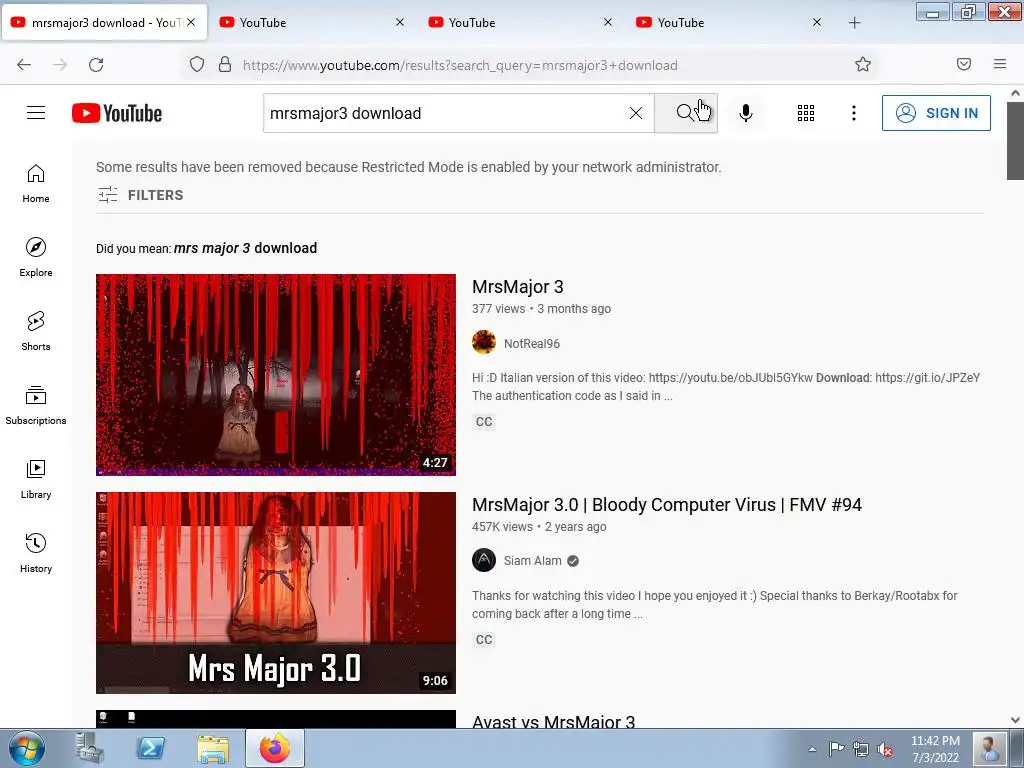Open Server Manager from the taskbar
Image resolution: width=1024 pixels, height=768 pixels.
88,748
